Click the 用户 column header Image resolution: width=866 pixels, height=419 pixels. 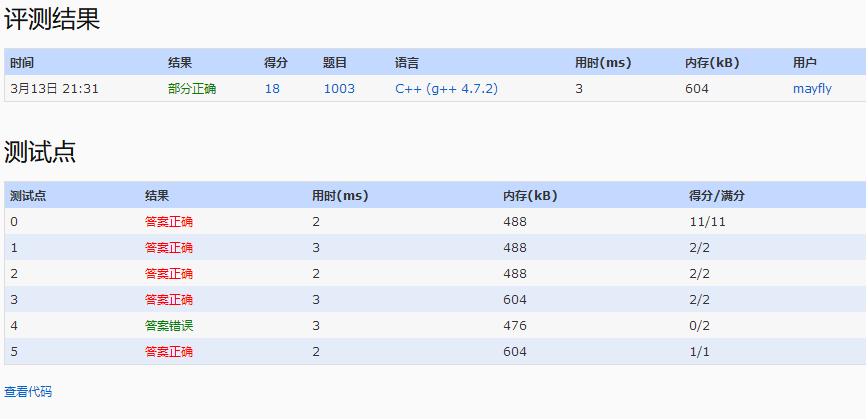coord(805,62)
